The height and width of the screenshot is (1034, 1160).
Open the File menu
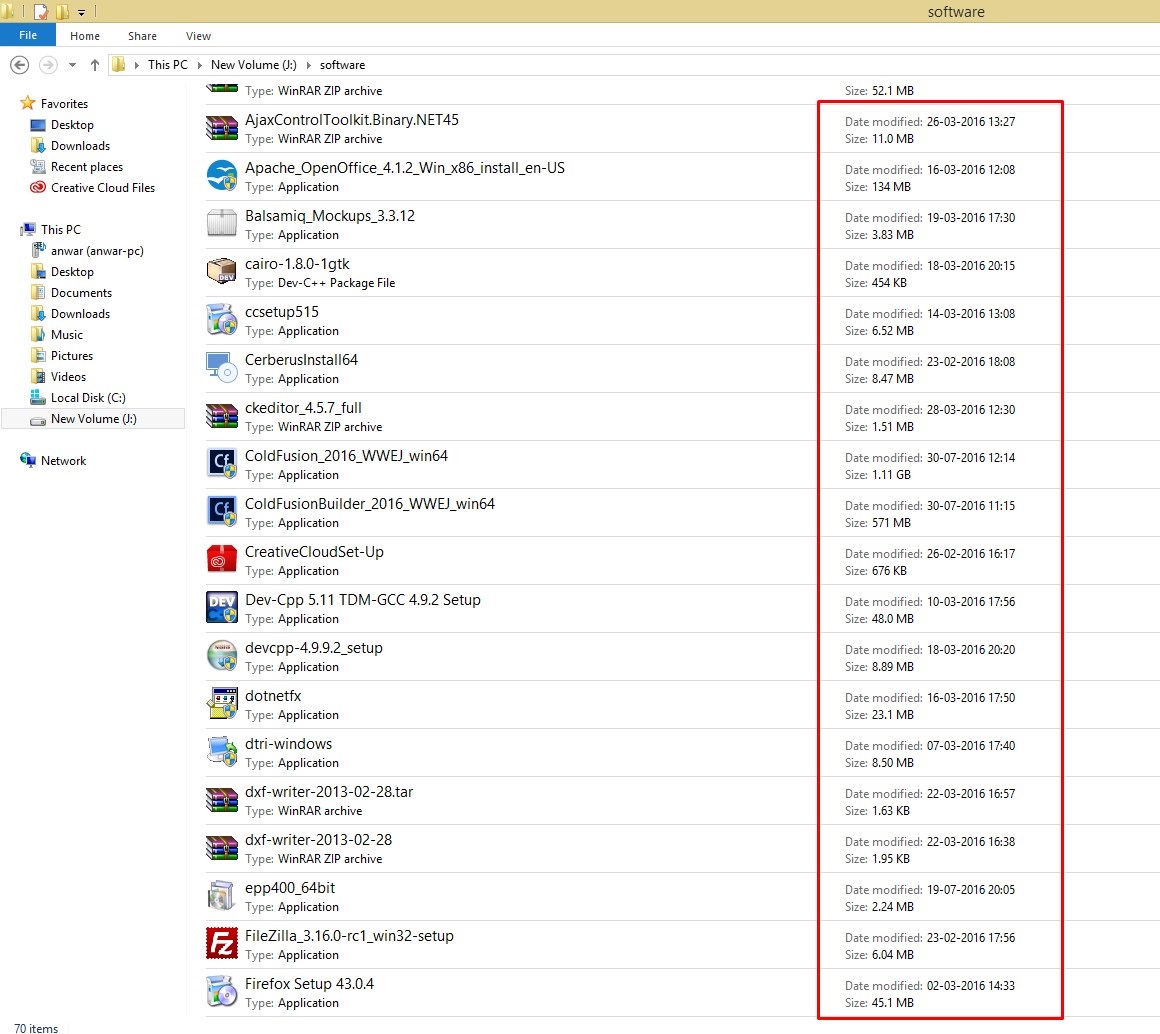(x=28, y=34)
